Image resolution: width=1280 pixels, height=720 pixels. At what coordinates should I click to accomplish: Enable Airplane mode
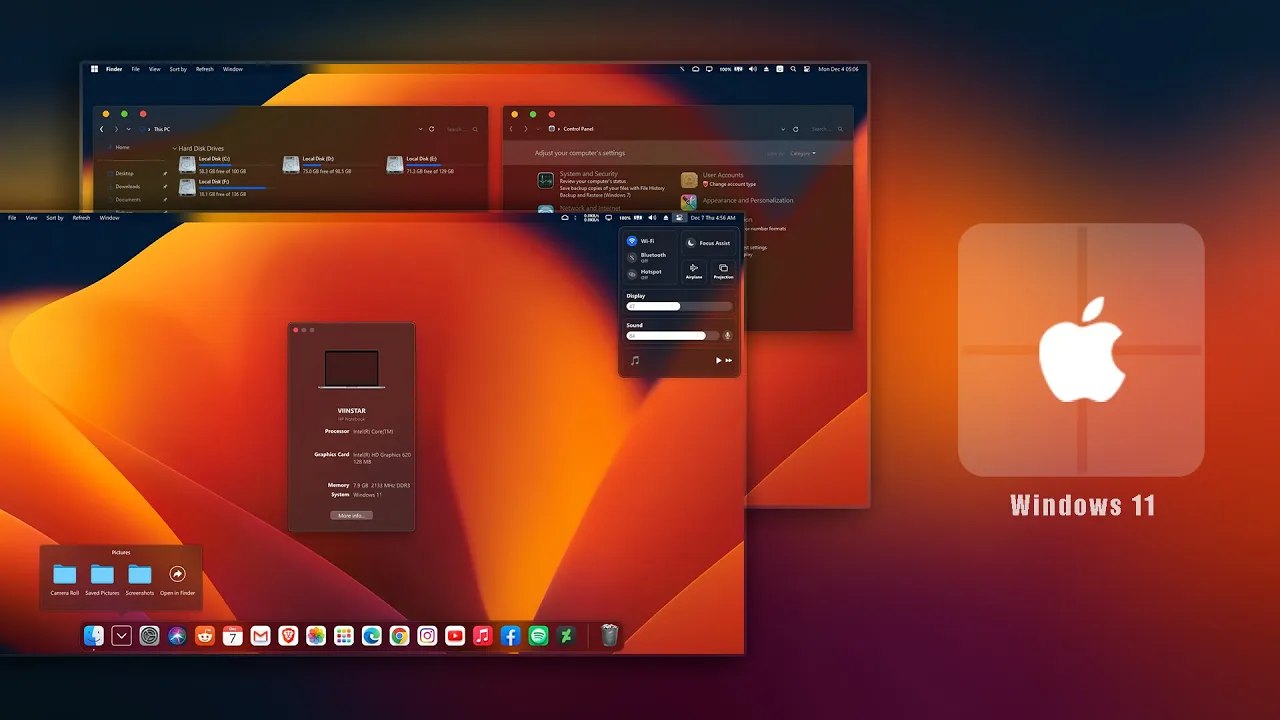coord(694,271)
